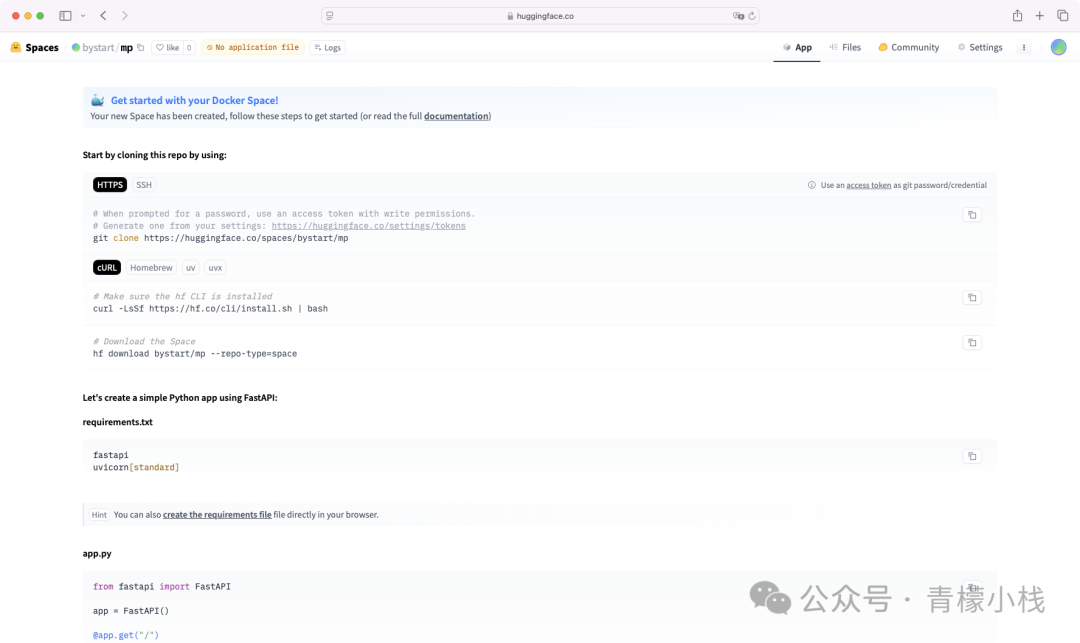Open the create the requirements file link
1080x643 pixels.
[217, 515]
